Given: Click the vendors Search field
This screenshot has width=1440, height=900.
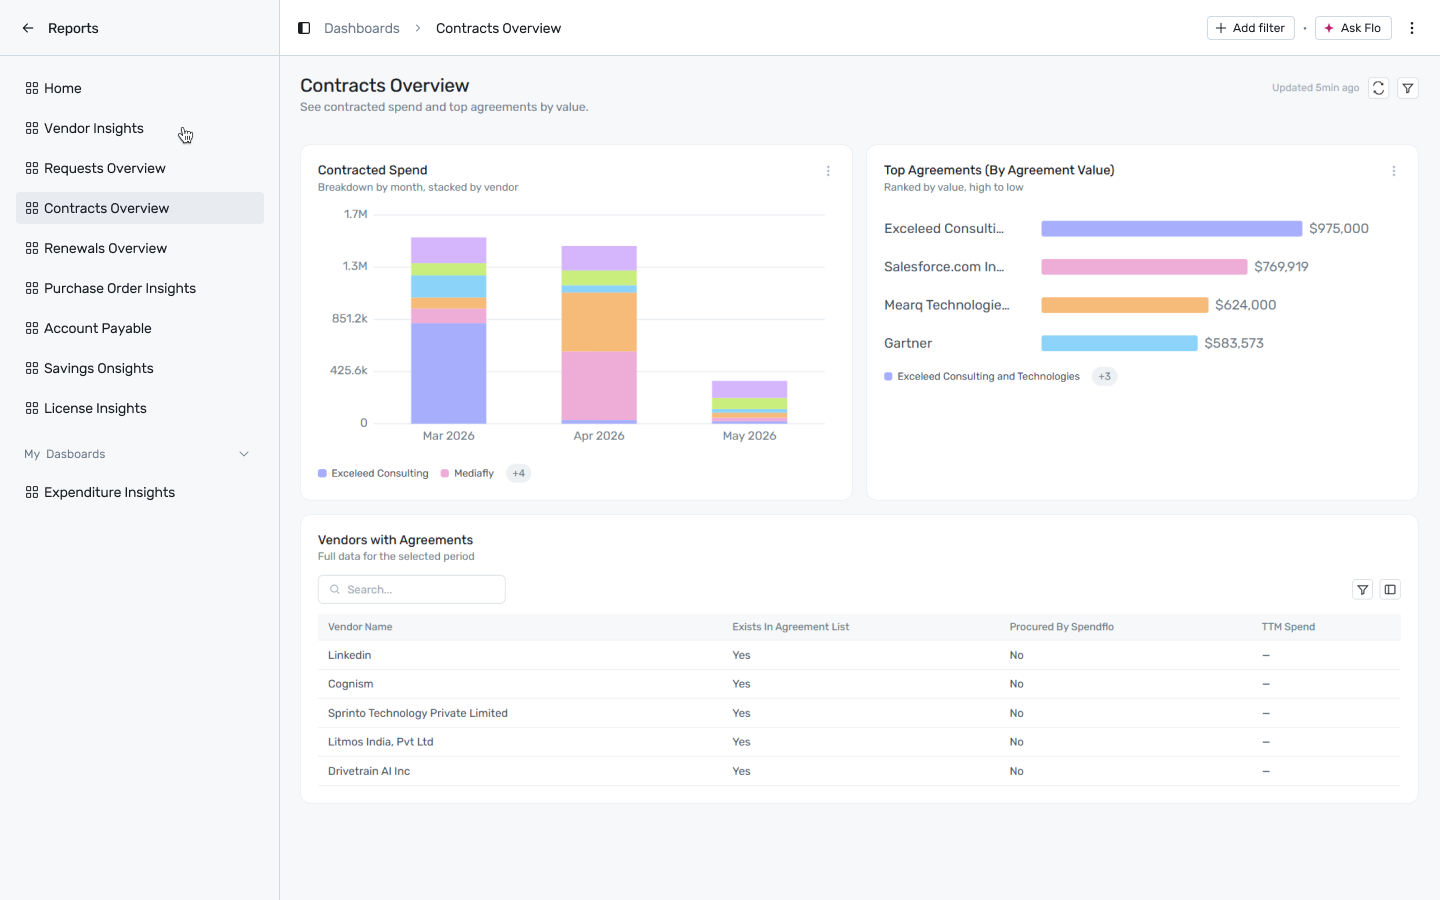Looking at the screenshot, I should (x=411, y=590).
